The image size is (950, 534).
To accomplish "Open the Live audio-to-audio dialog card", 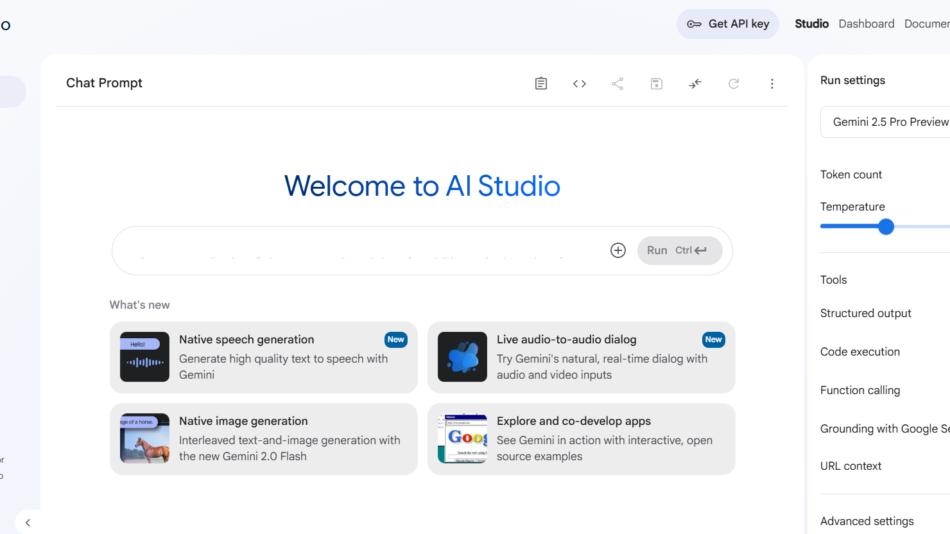I will (x=581, y=357).
